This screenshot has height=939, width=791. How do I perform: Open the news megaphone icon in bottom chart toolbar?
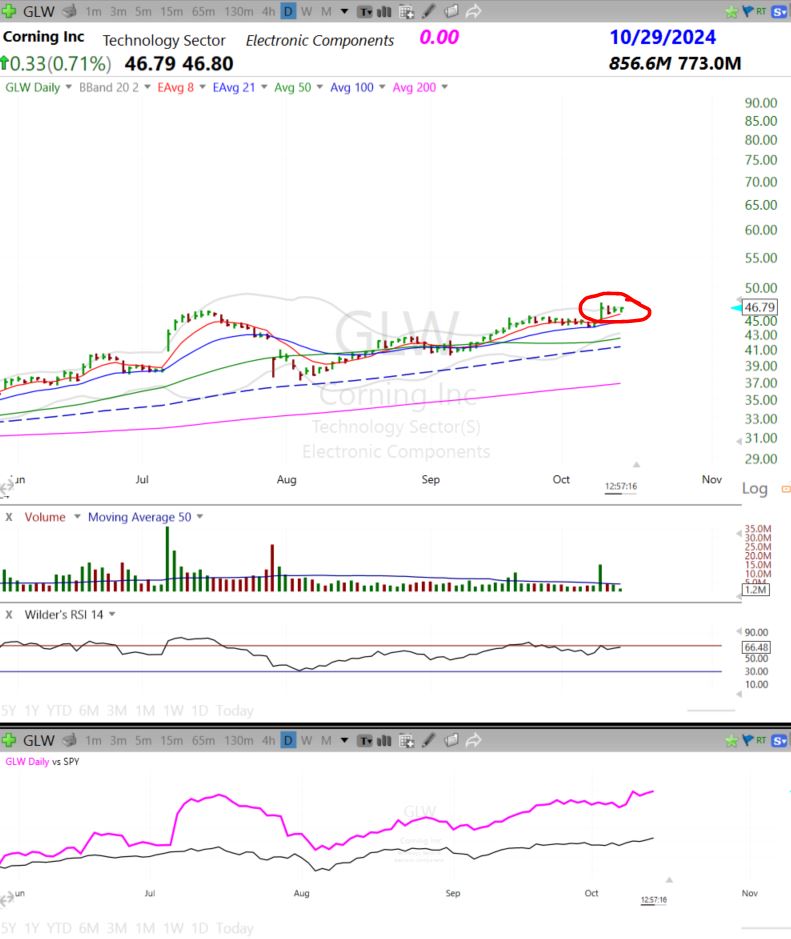pyautogui.click(x=69, y=740)
